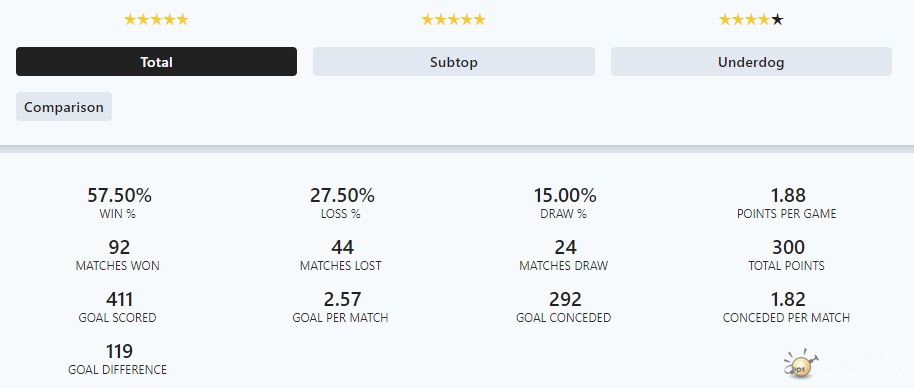This screenshot has height=388, width=914.
Task: Switch to the Subtop tab
Action: click(454, 62)
